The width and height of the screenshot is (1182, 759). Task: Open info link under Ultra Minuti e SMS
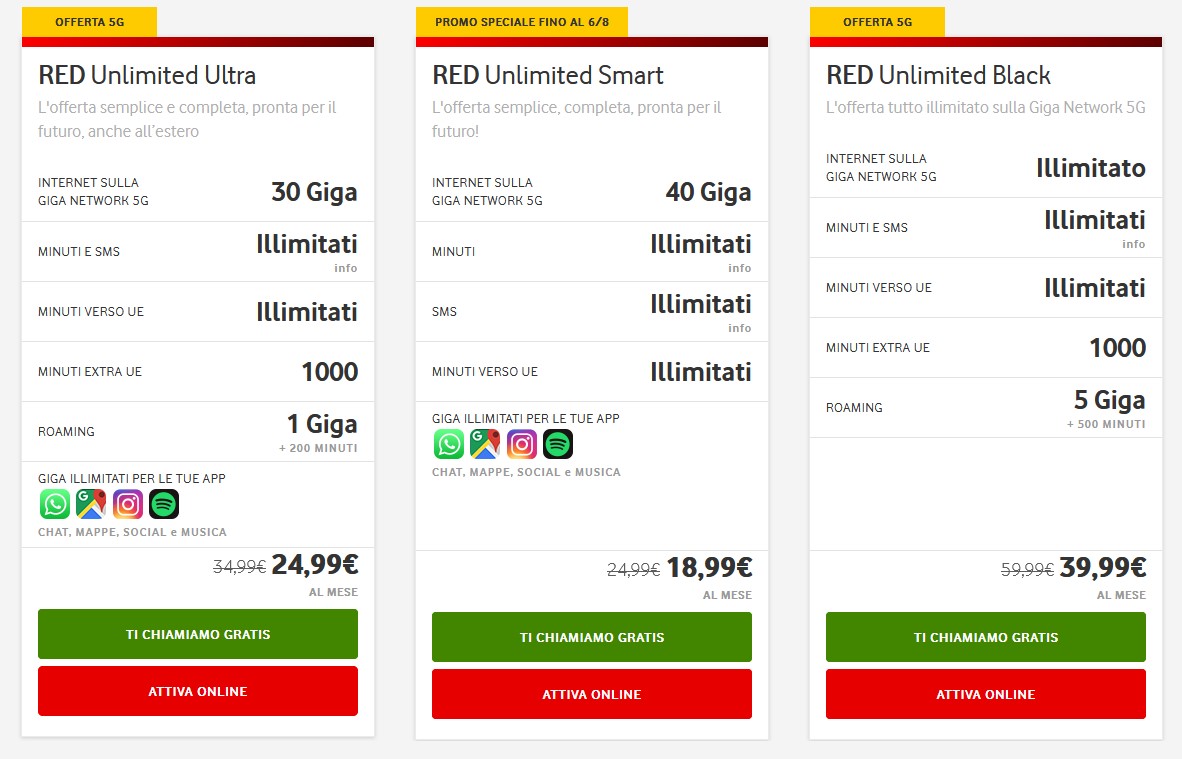pos(345,268)
